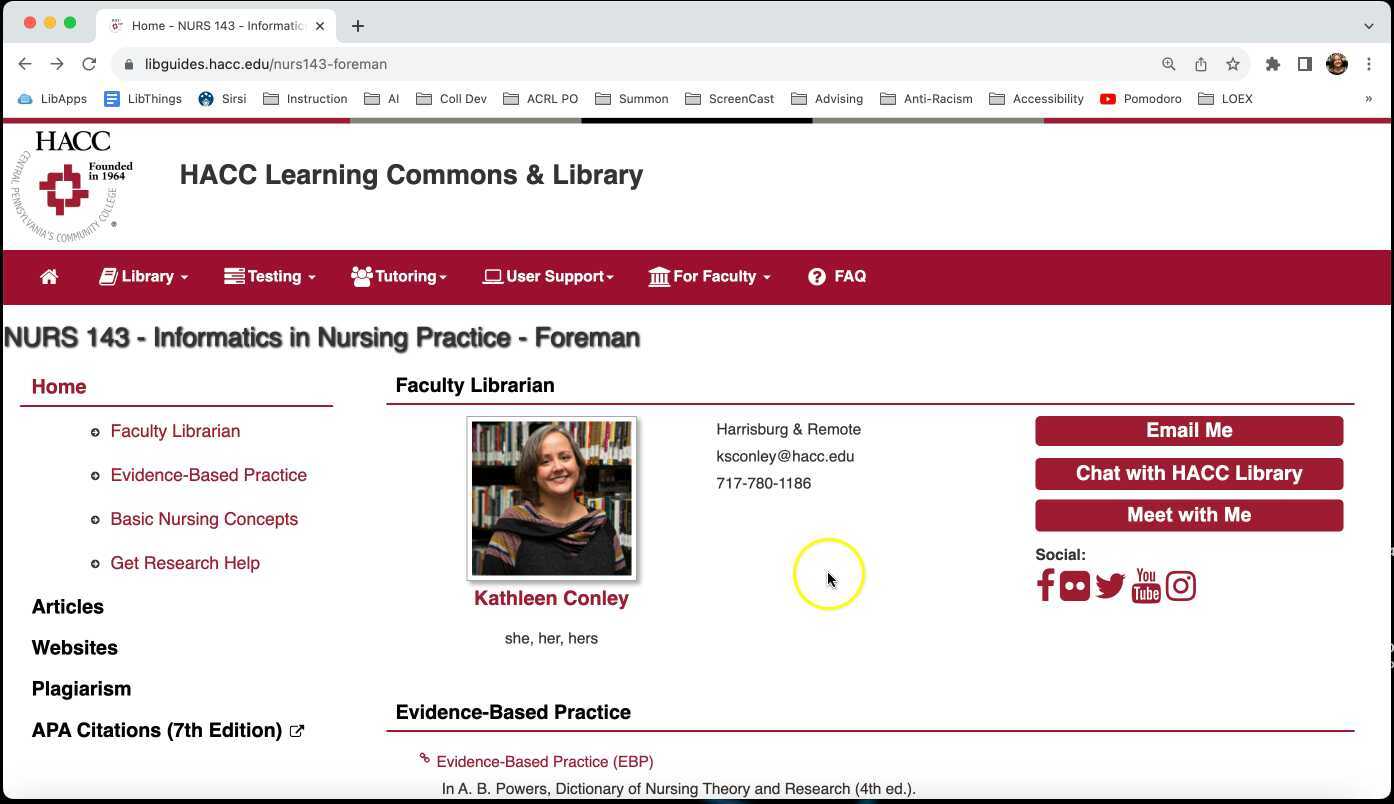This screenshot has width=1394, height=804.
Task: Open Kathleen Conley's profile link
Action: click(x=551, y=598)
